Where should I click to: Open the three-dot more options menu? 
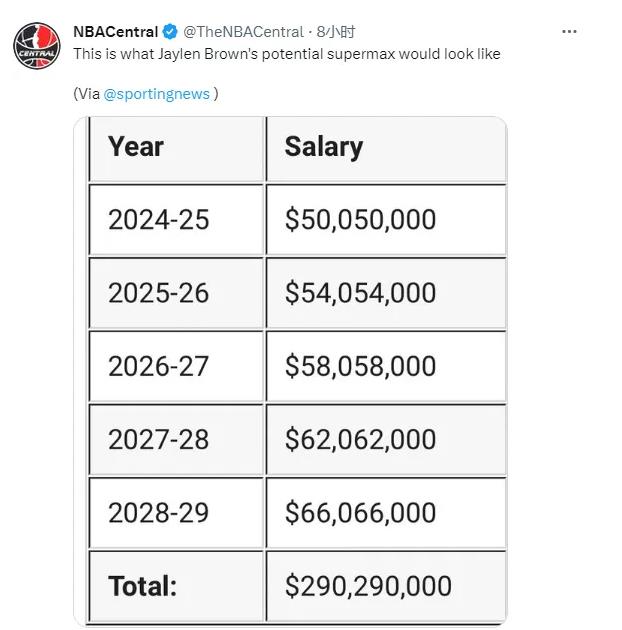pos(569,31)
